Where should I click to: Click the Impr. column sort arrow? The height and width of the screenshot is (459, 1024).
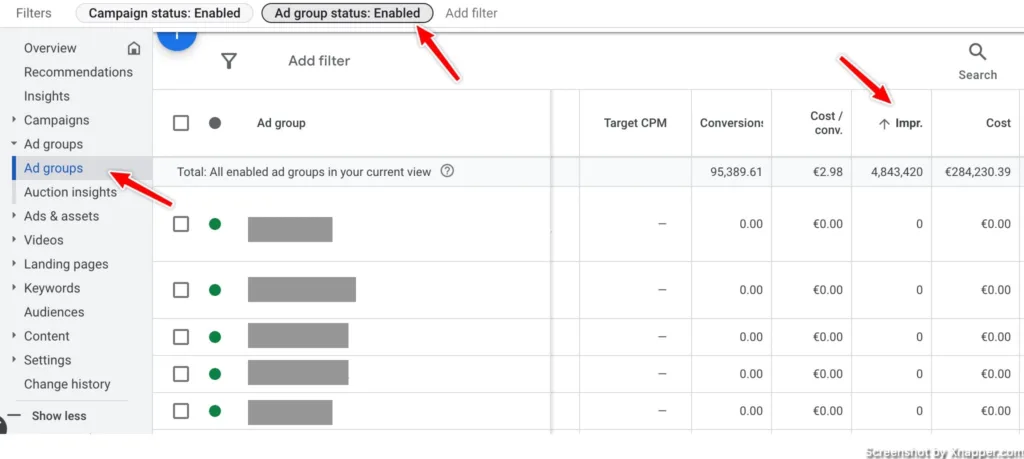883,123
